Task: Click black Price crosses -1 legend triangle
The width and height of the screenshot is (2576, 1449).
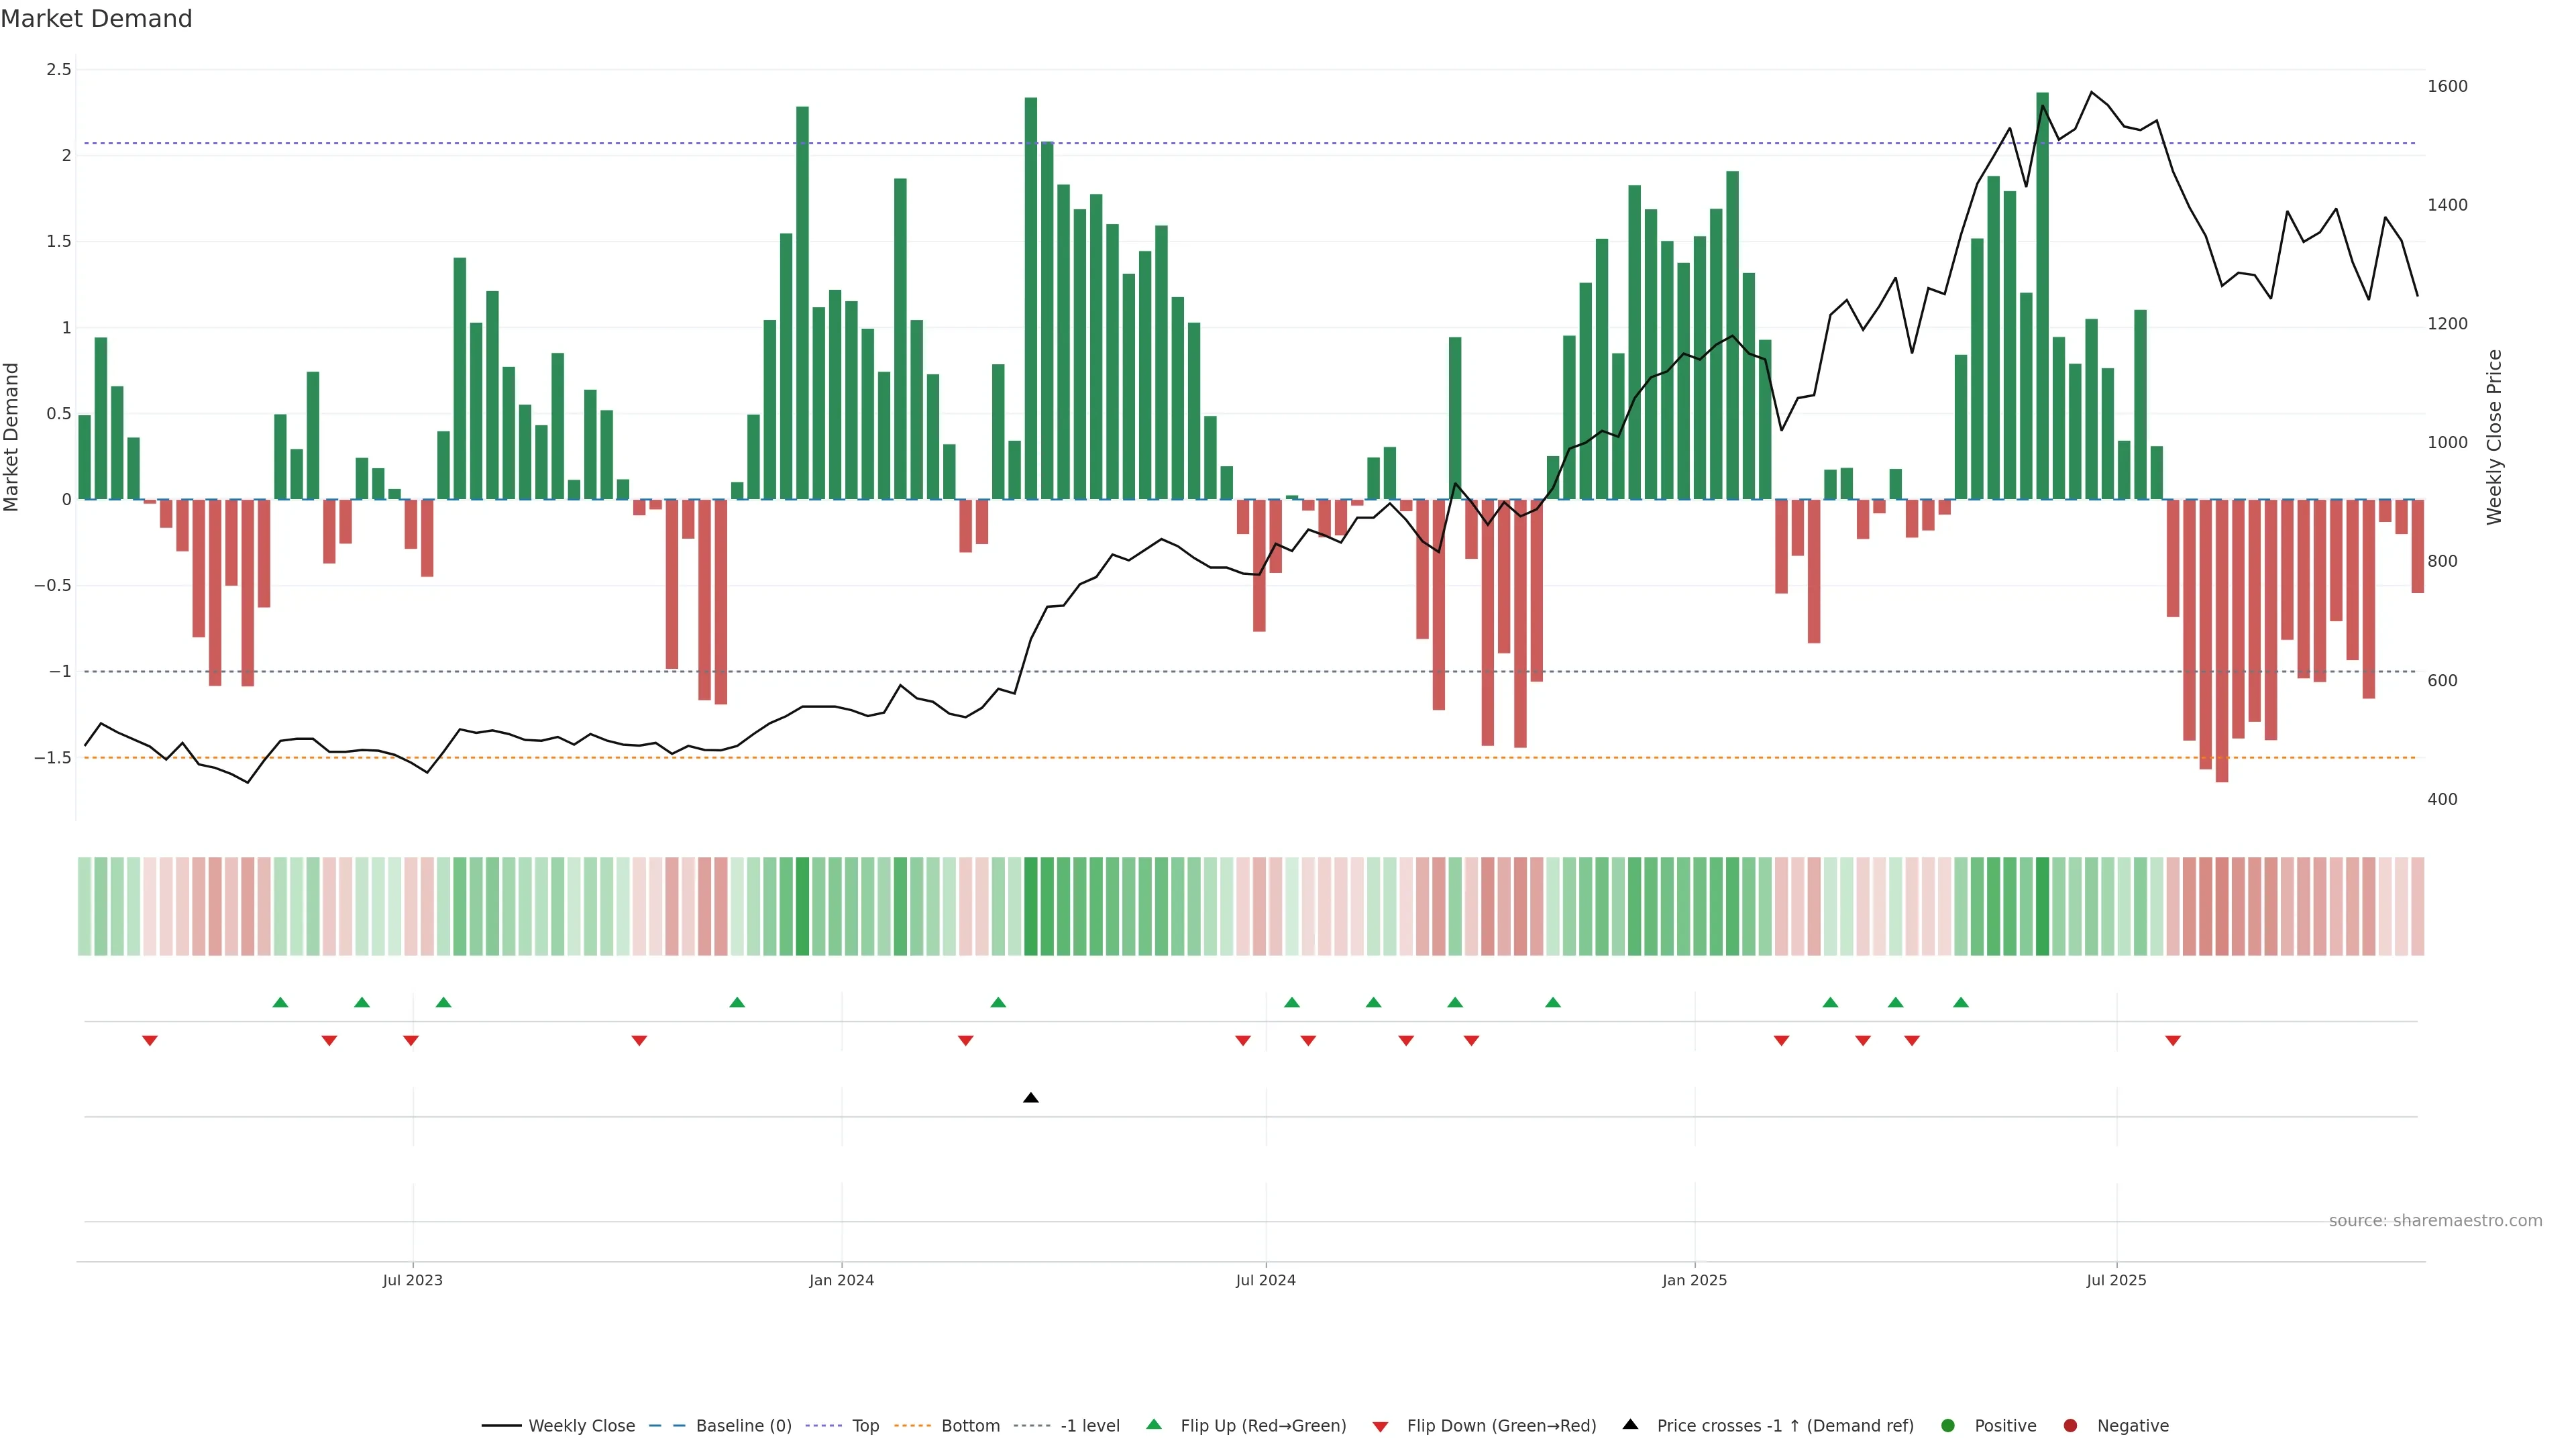Action: coord(1630,1424)
